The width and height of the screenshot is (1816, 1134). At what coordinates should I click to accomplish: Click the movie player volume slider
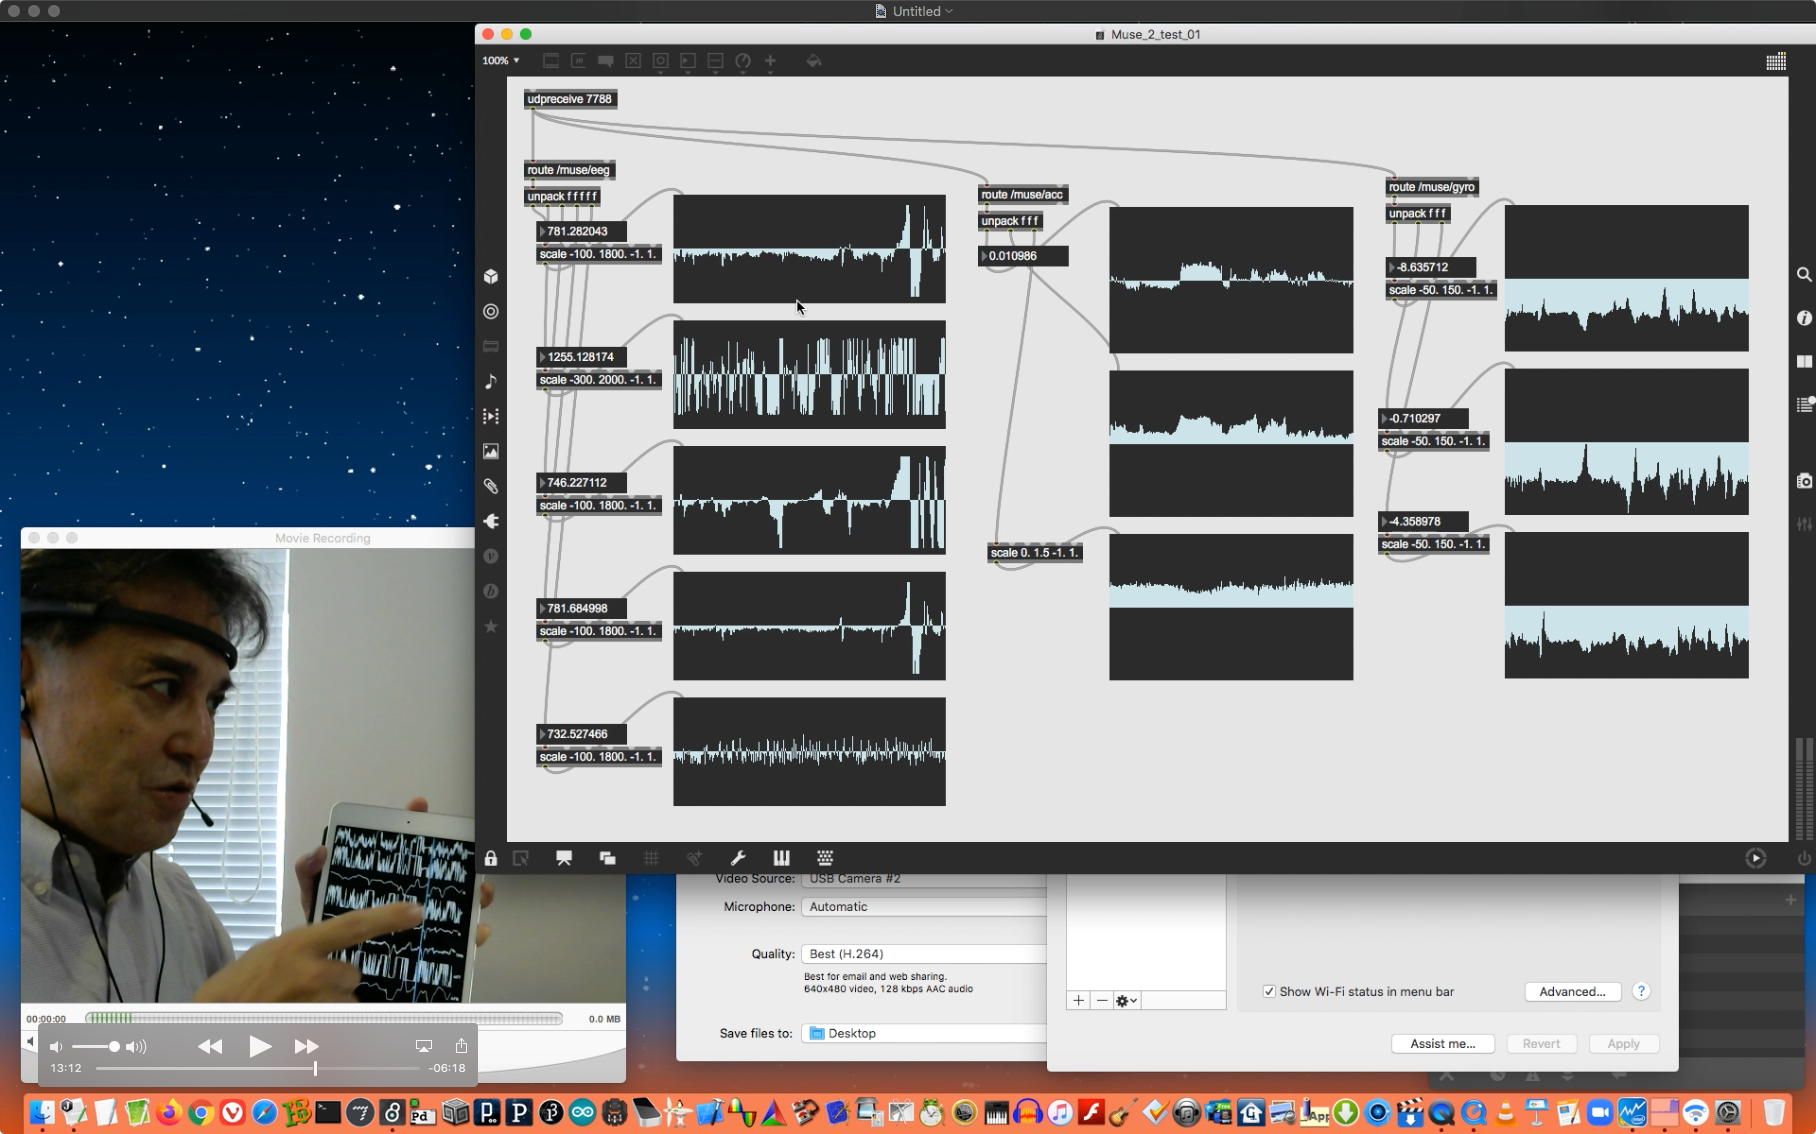97,1047
